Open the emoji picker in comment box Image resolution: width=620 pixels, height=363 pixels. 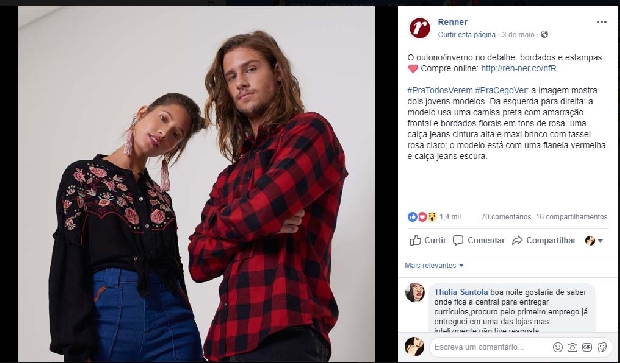click(558, 347)
